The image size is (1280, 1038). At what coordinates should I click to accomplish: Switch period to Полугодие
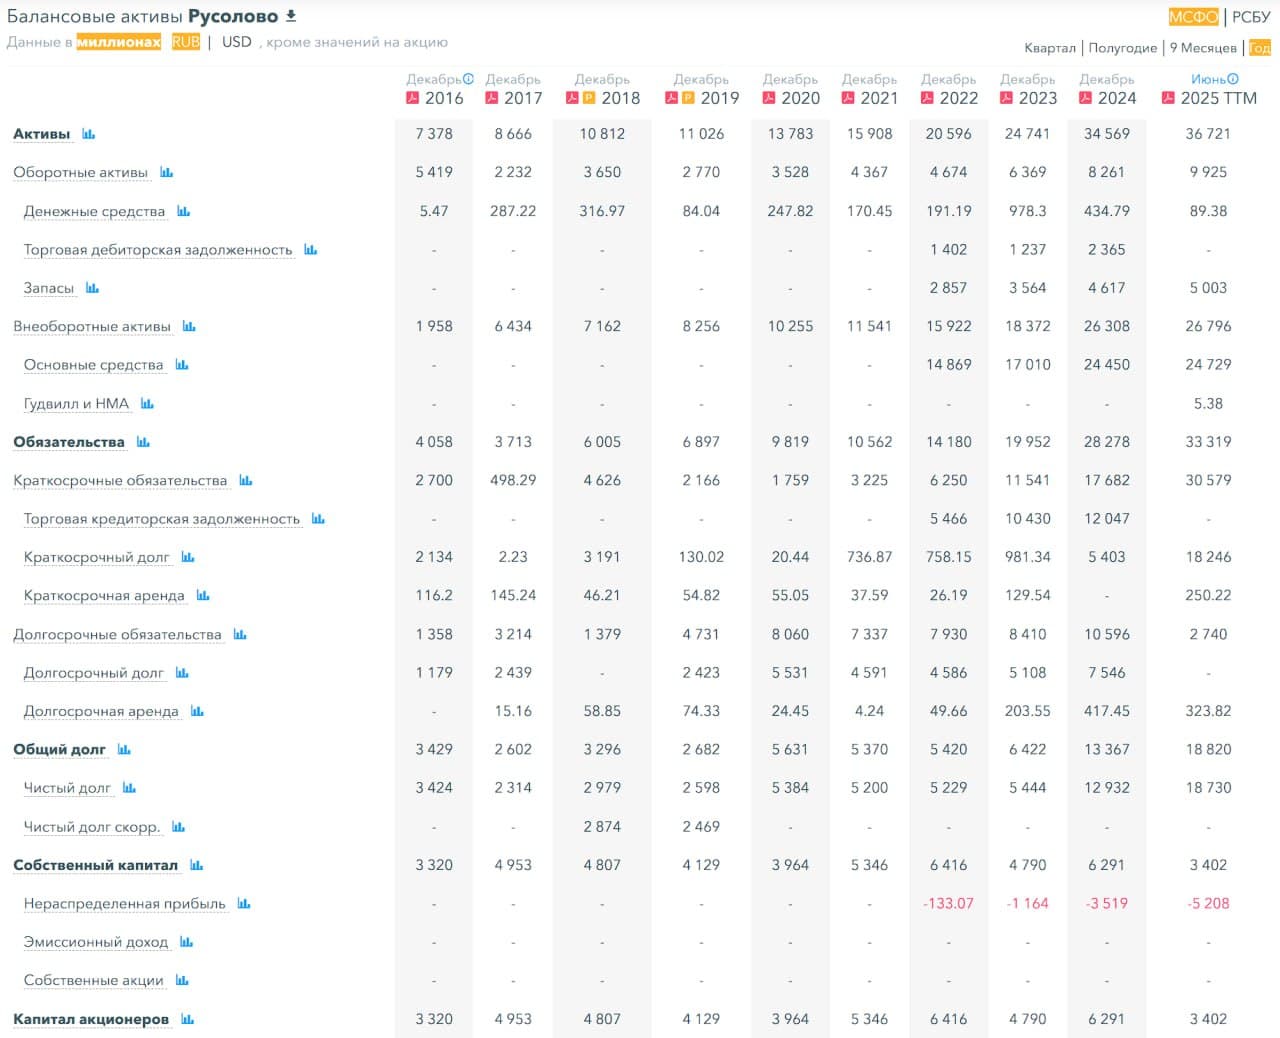1122,48
